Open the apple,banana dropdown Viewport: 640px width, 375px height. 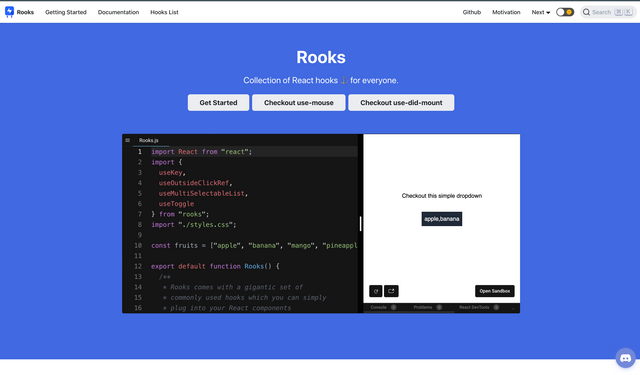[x=442, y=219]
